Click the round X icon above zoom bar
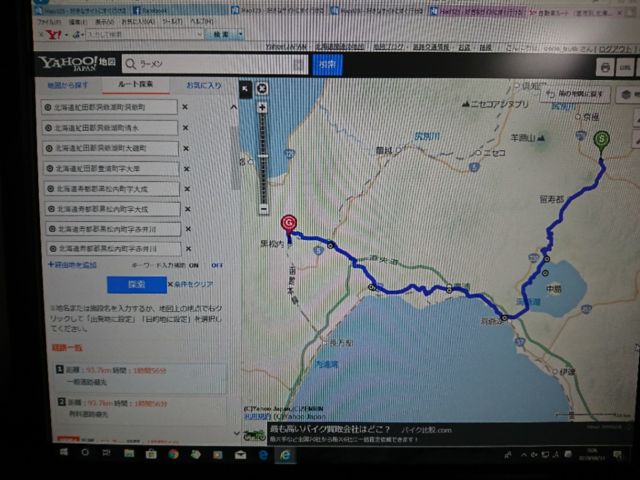This screenshot has width=640, height=480. click(262, 88)
